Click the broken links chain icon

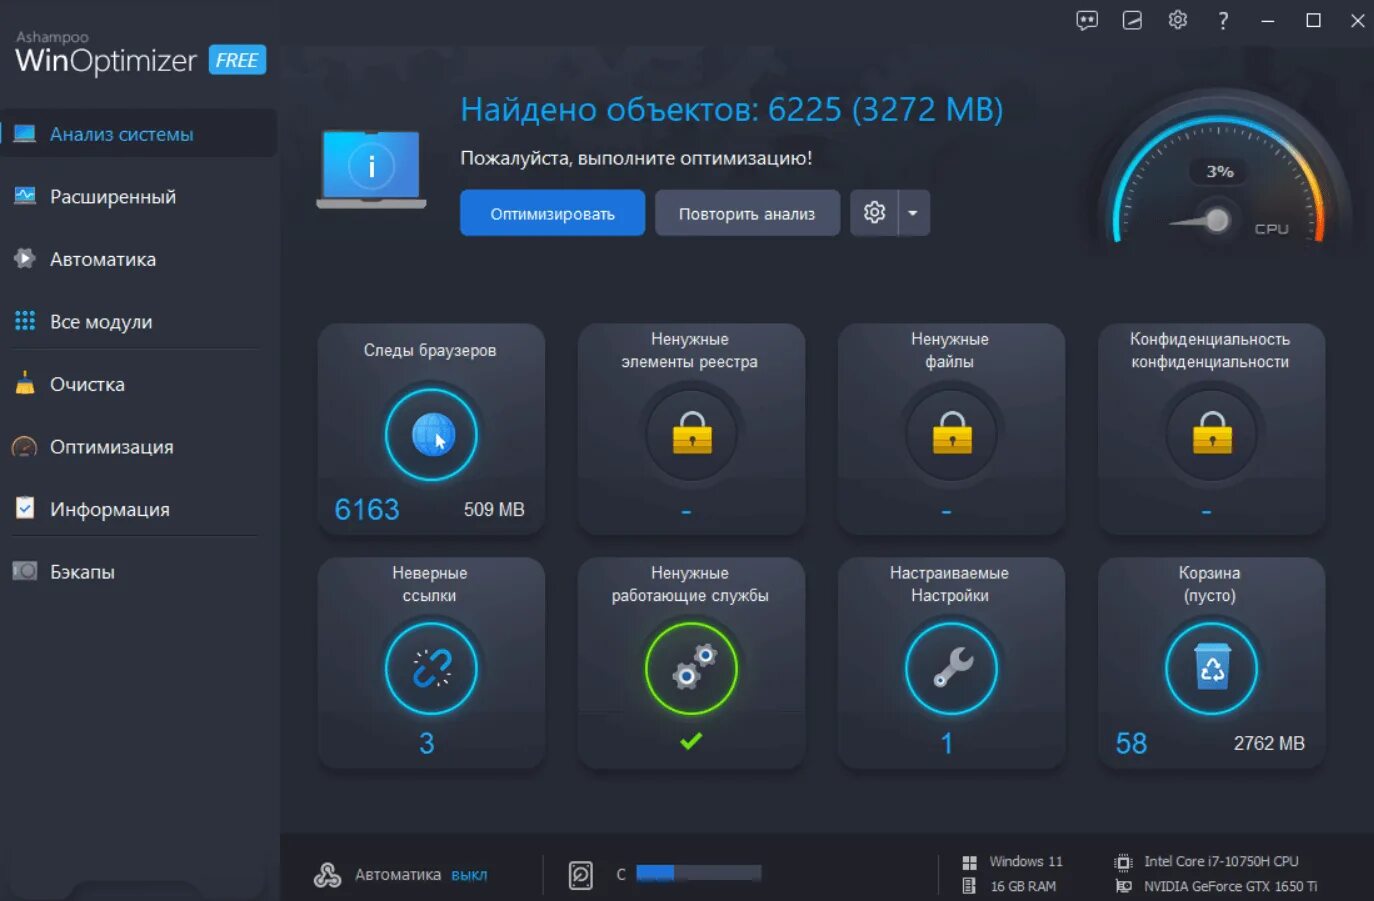[x=431, y=668]
